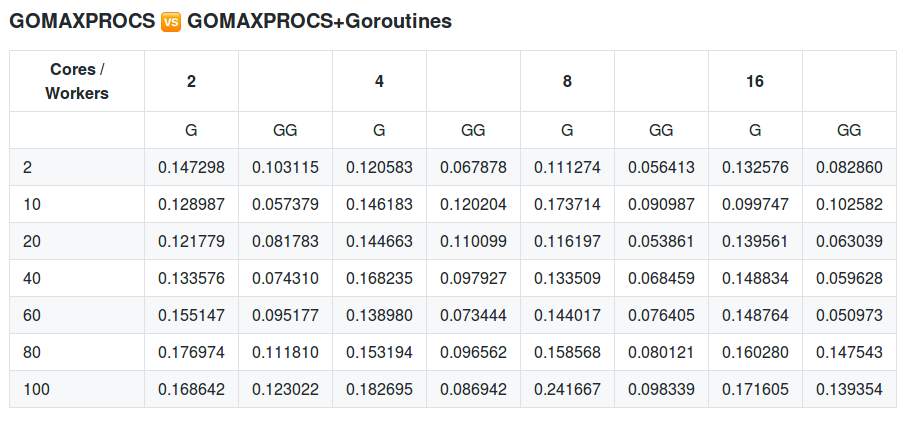Click value 0.074310 in the table

(x=285, y=278)
